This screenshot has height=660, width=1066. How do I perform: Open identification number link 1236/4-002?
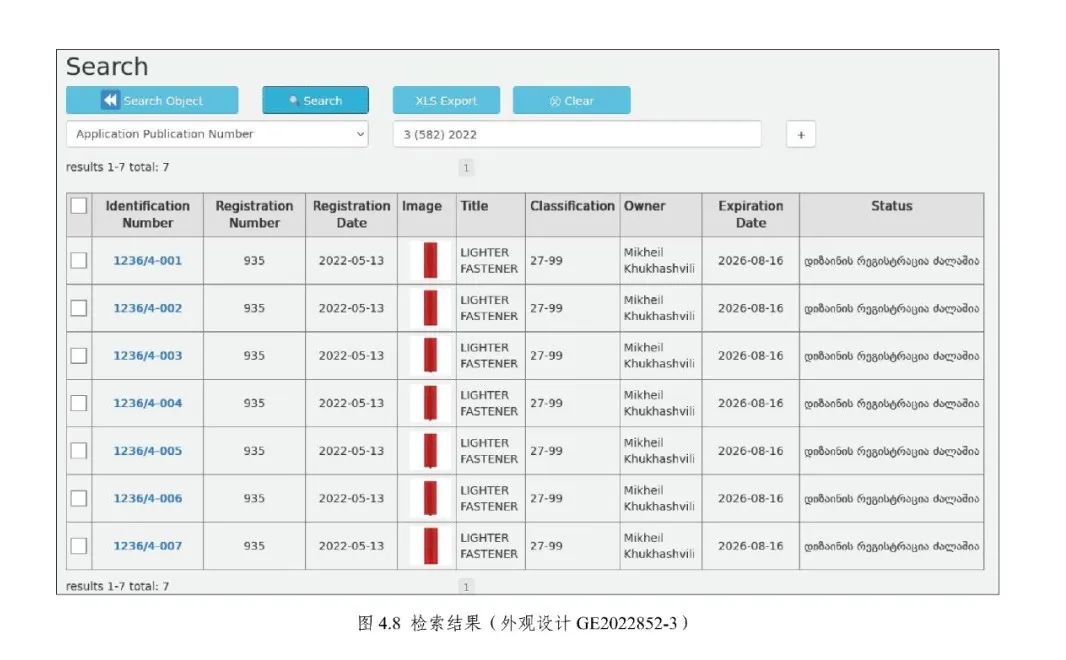click(x=147, y=308)
